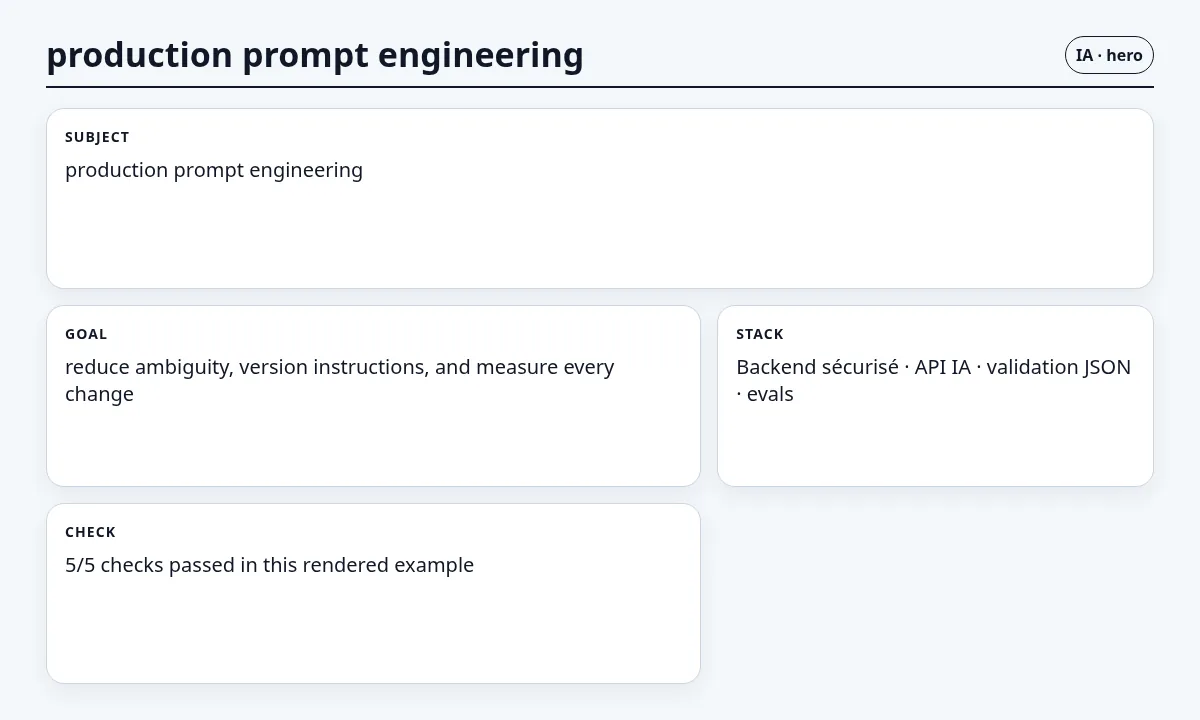The width and height of the screenshot is (1200, 720).
Task: Select the SUBJECT card label
Action: 97,137
